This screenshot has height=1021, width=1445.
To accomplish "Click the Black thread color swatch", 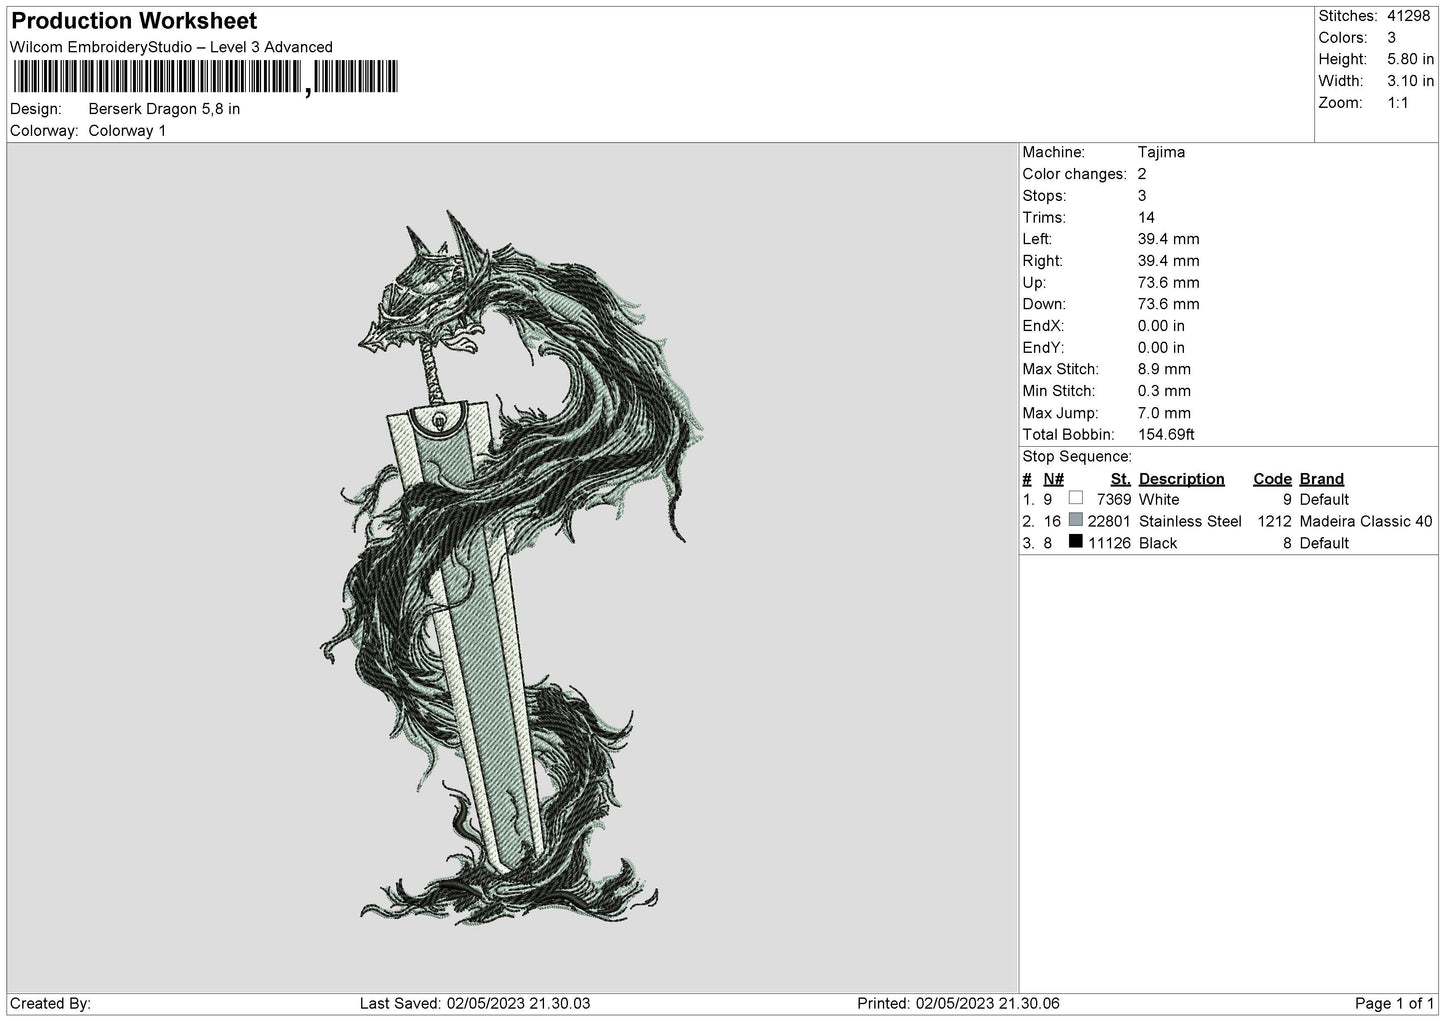I will coord(1075,542).
